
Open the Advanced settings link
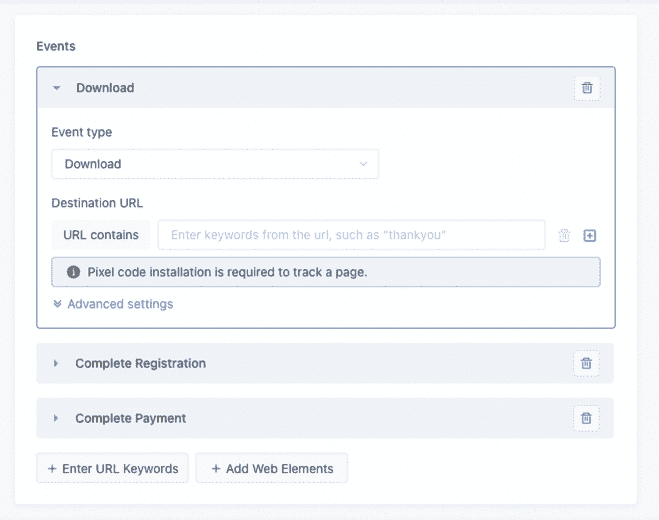coord(120,304)
